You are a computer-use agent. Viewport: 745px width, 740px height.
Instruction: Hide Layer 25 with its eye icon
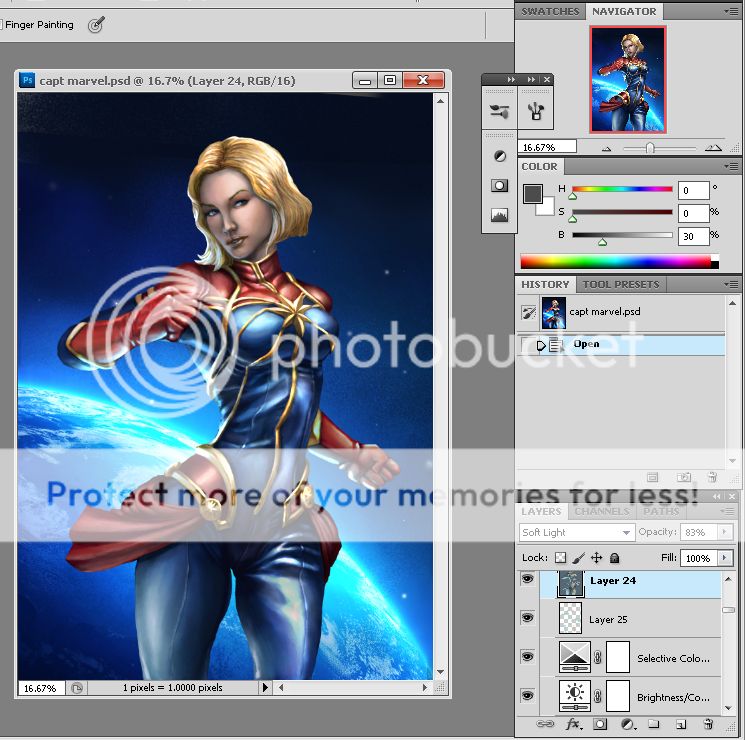[x=527, y=618]
